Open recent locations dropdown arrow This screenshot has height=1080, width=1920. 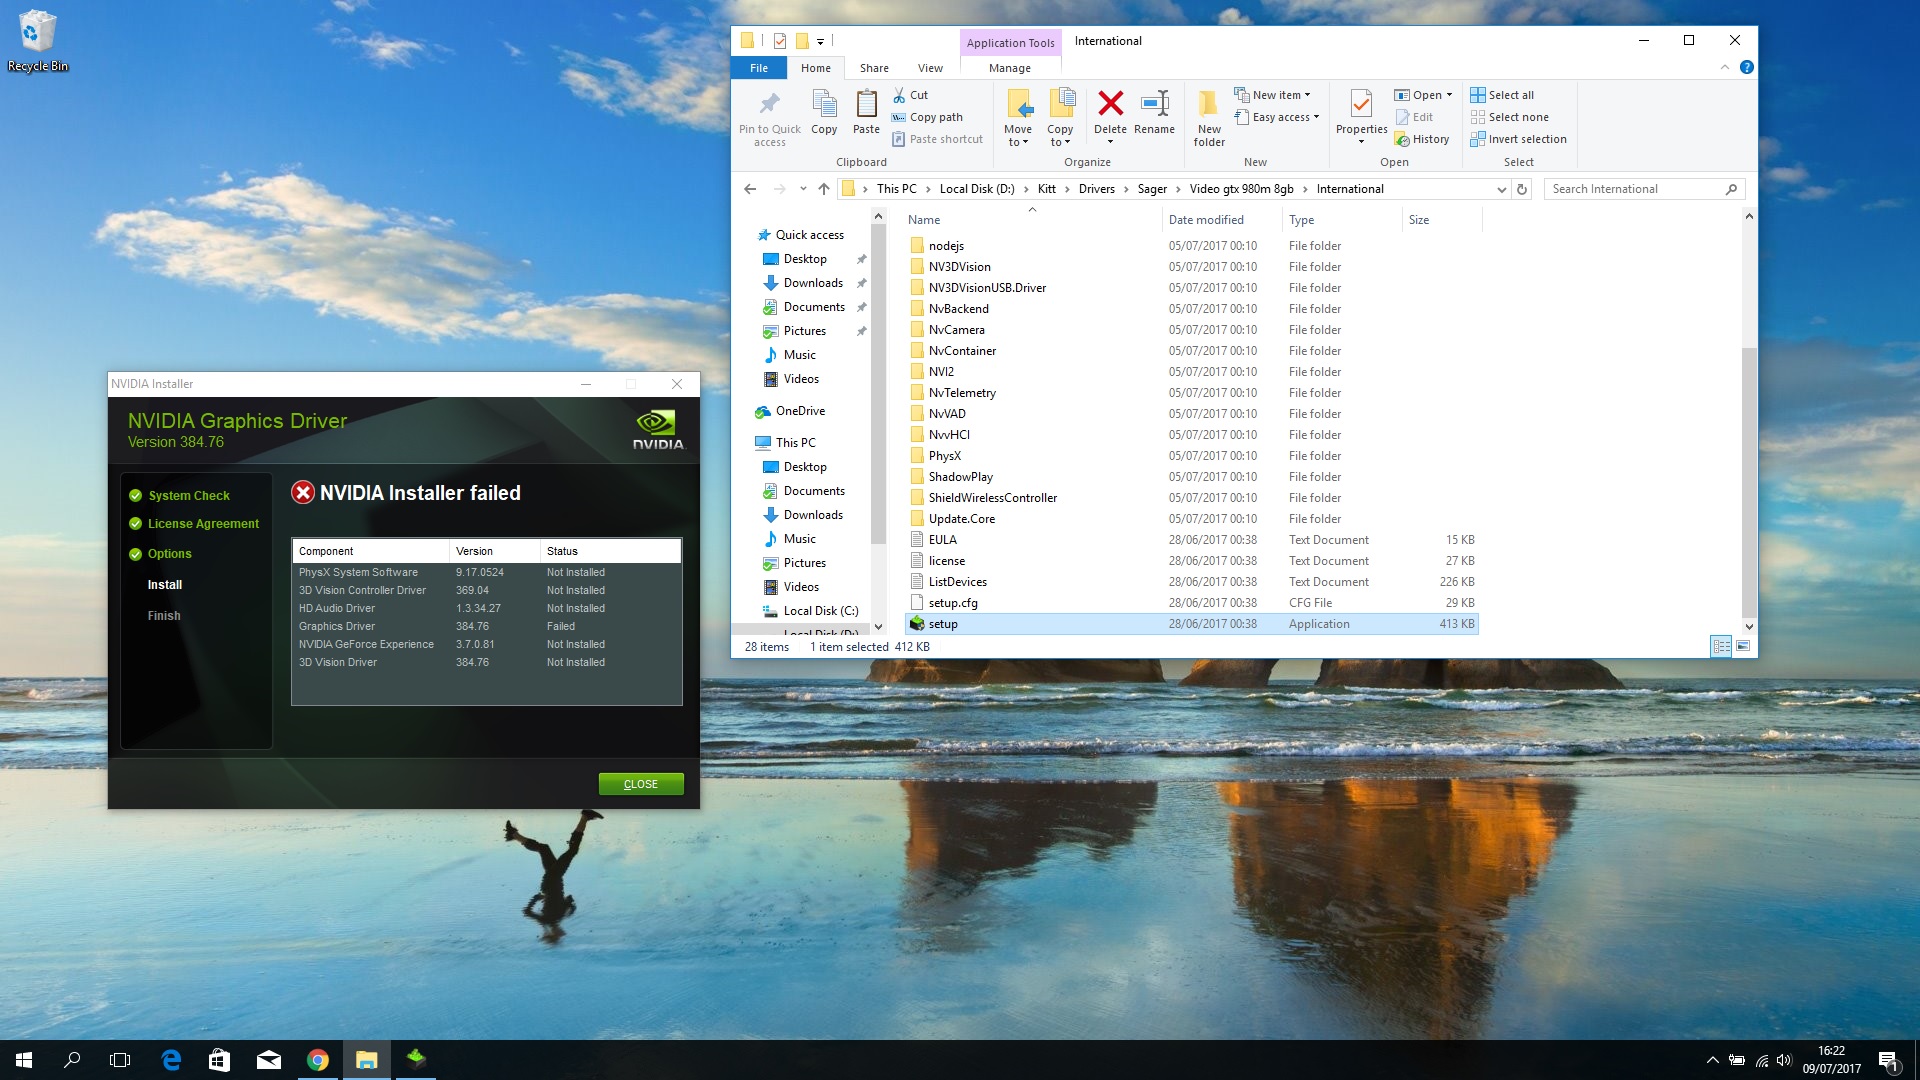coord(802,189)
